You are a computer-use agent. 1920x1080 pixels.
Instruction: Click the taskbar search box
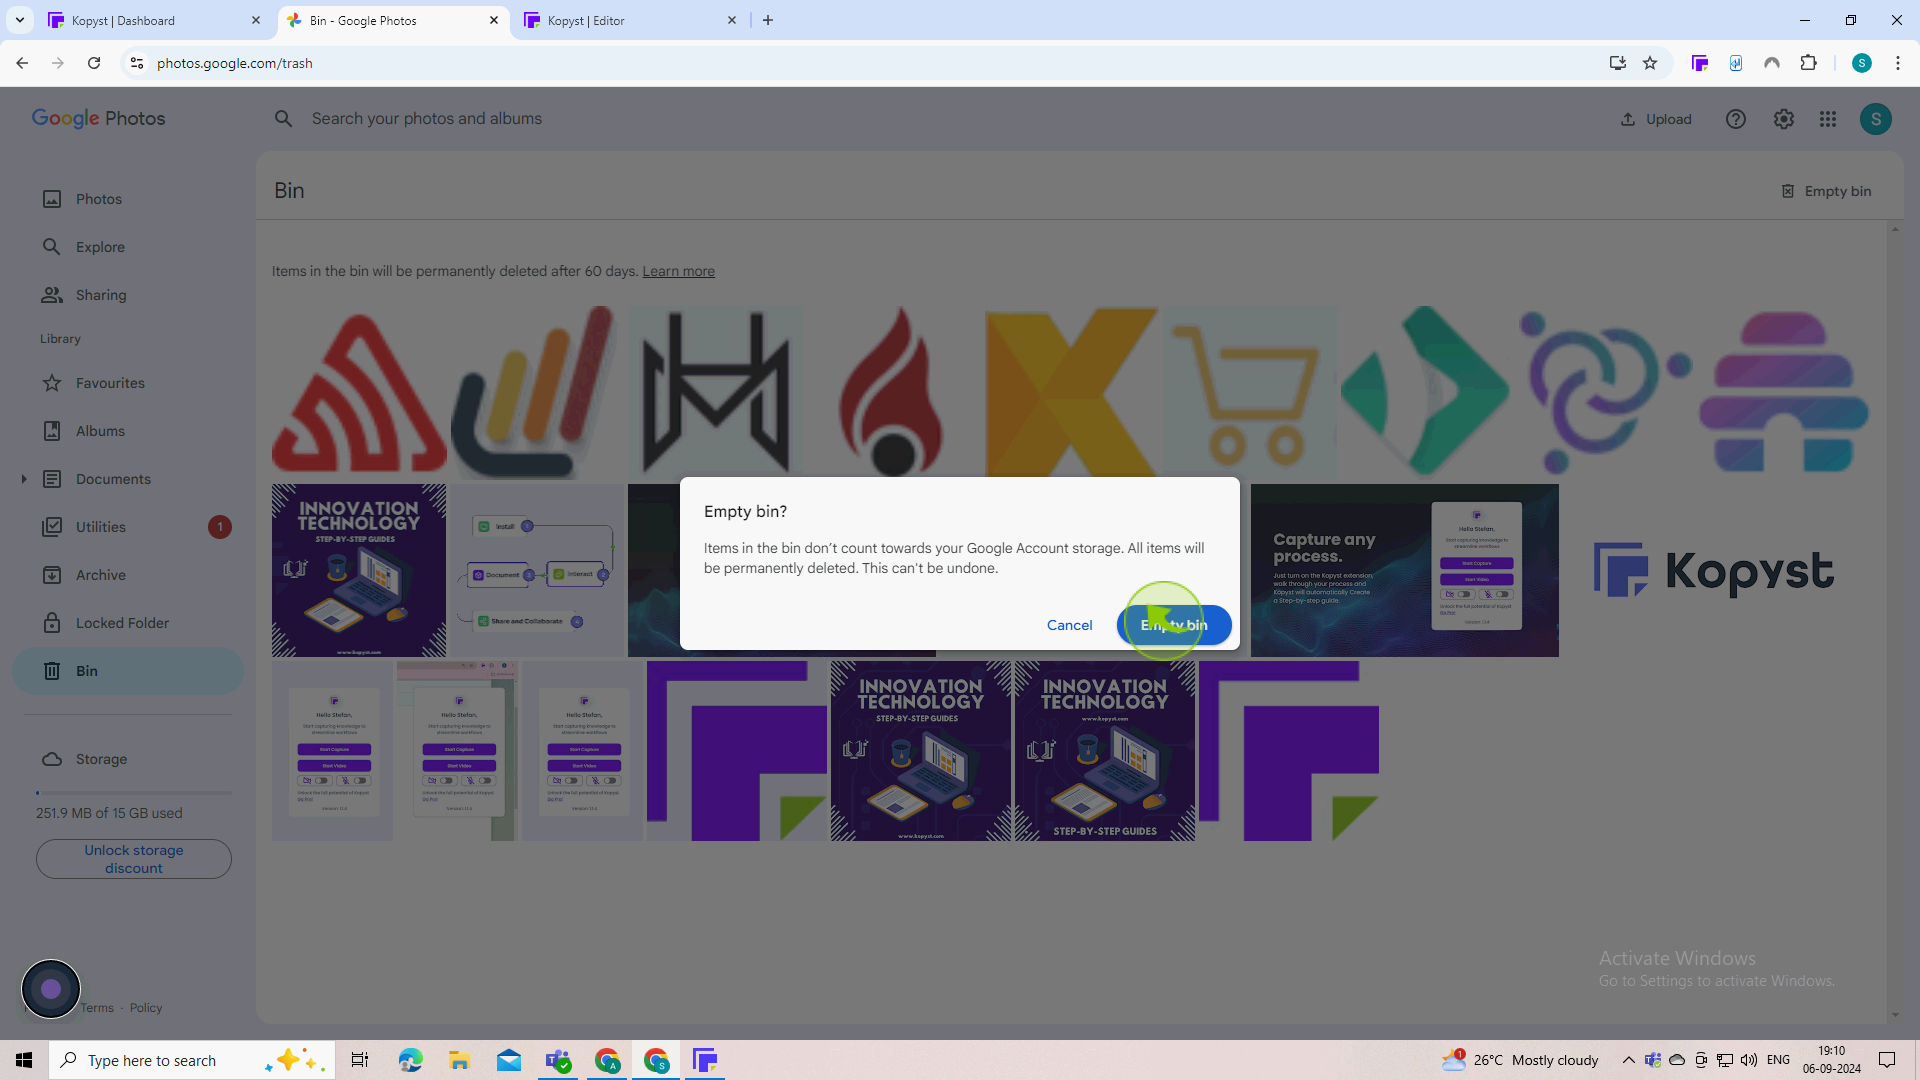click(x=190, y=1060)
